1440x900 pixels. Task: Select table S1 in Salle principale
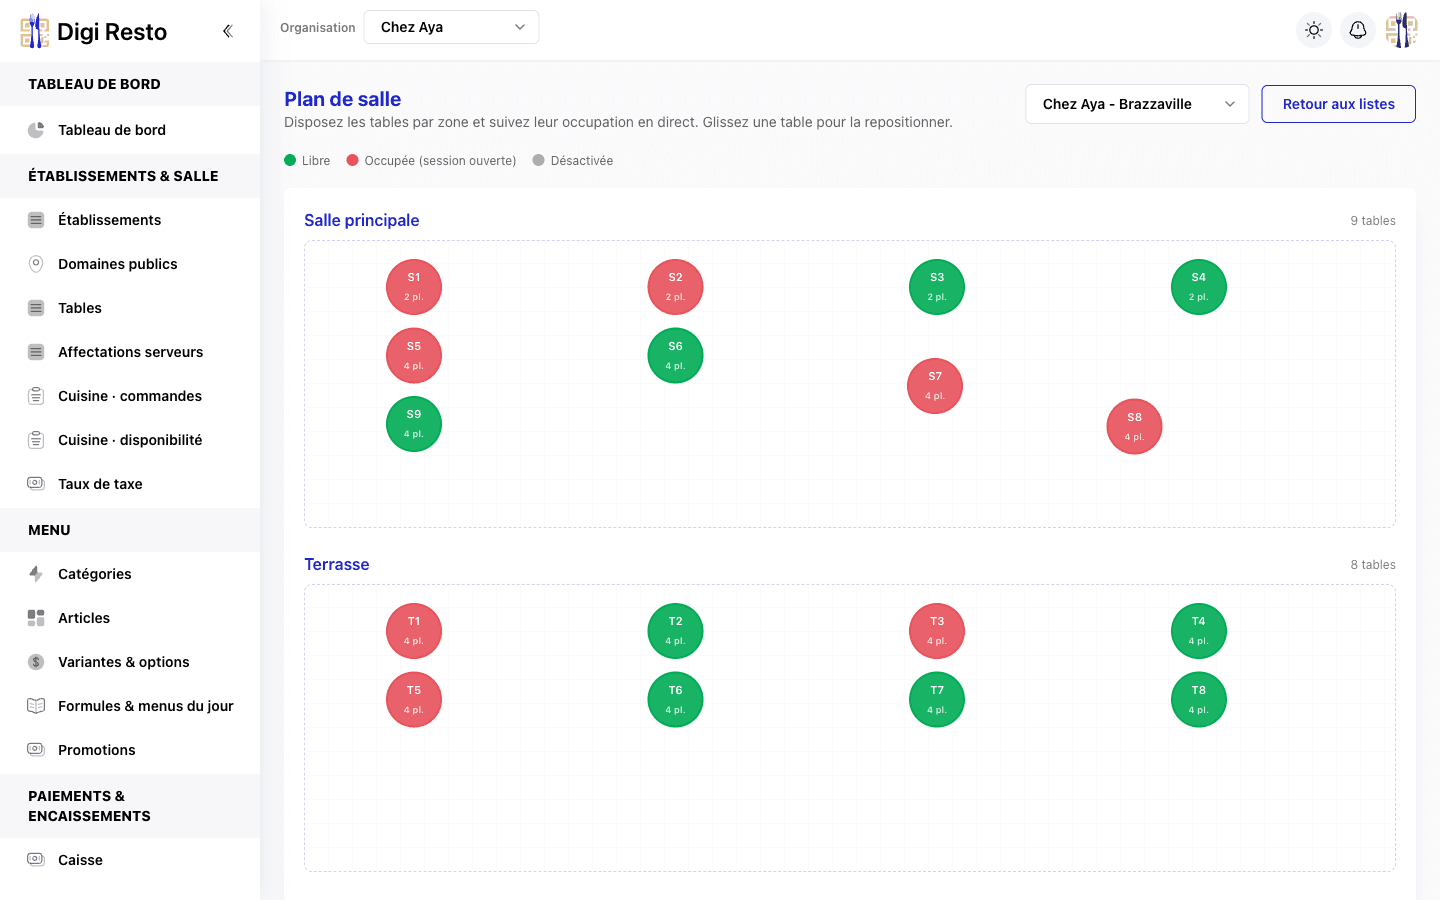point(414,287)
